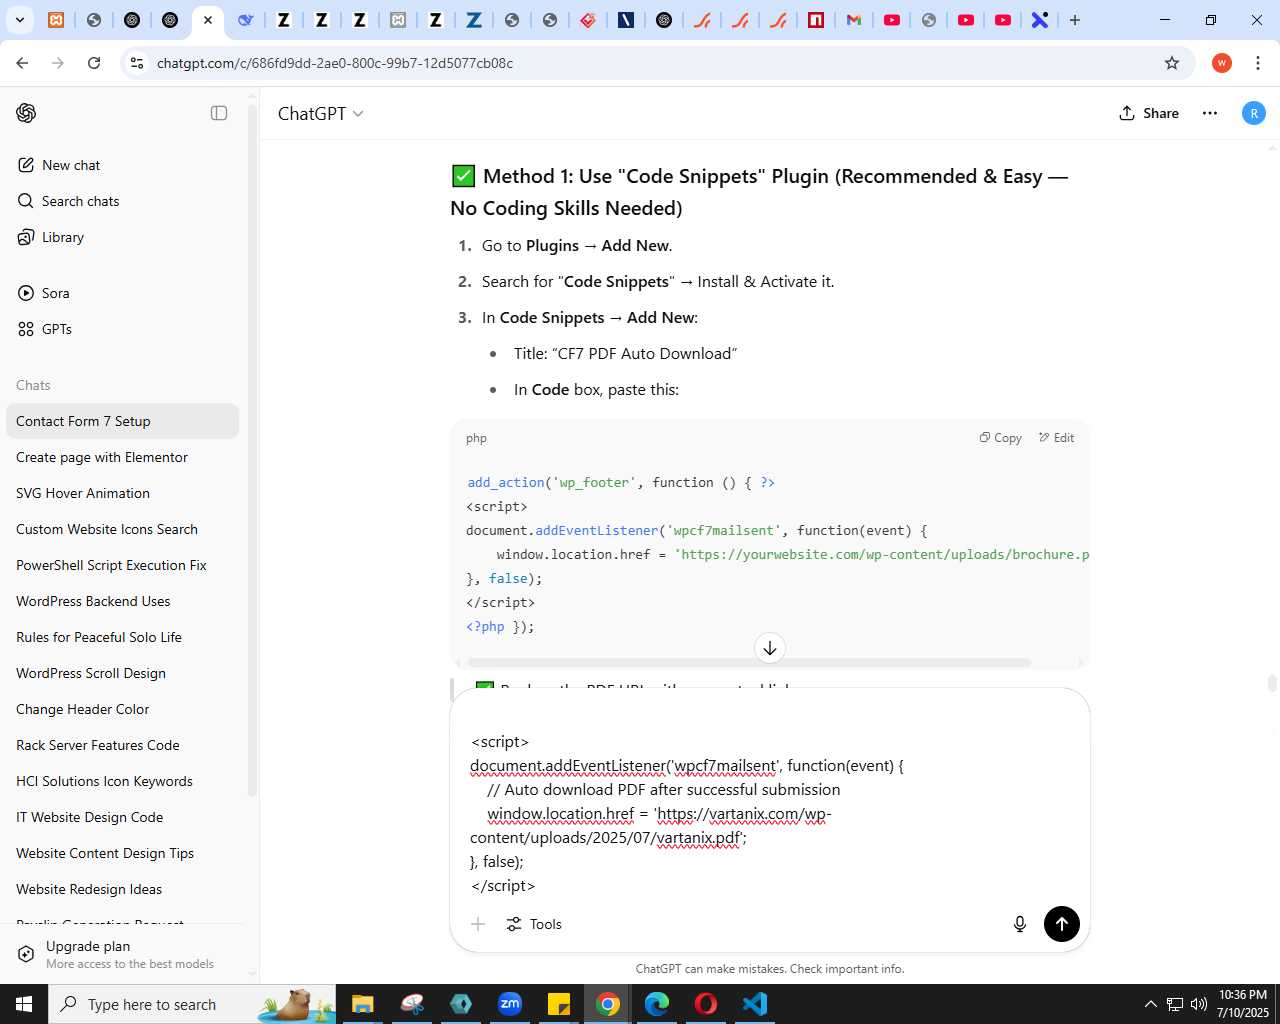Screen dimensions: 1280x1024
Task: Switch to the last tab with X icon
Action: (x=1040, y=20)
